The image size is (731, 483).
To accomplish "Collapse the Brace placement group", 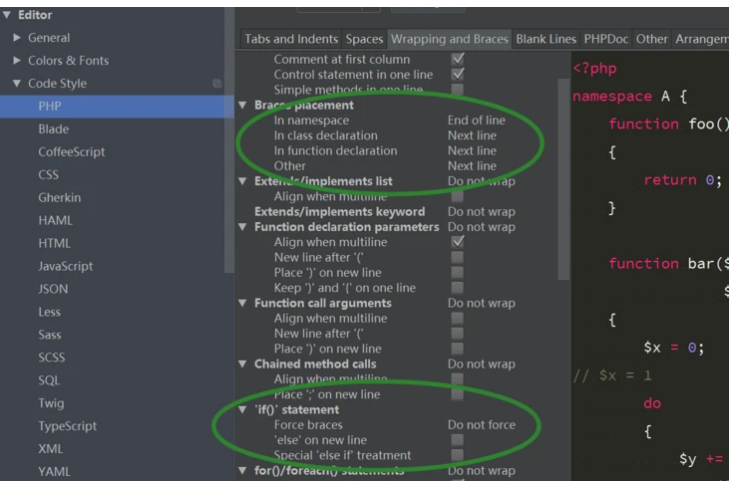I will tap(243, 105).
